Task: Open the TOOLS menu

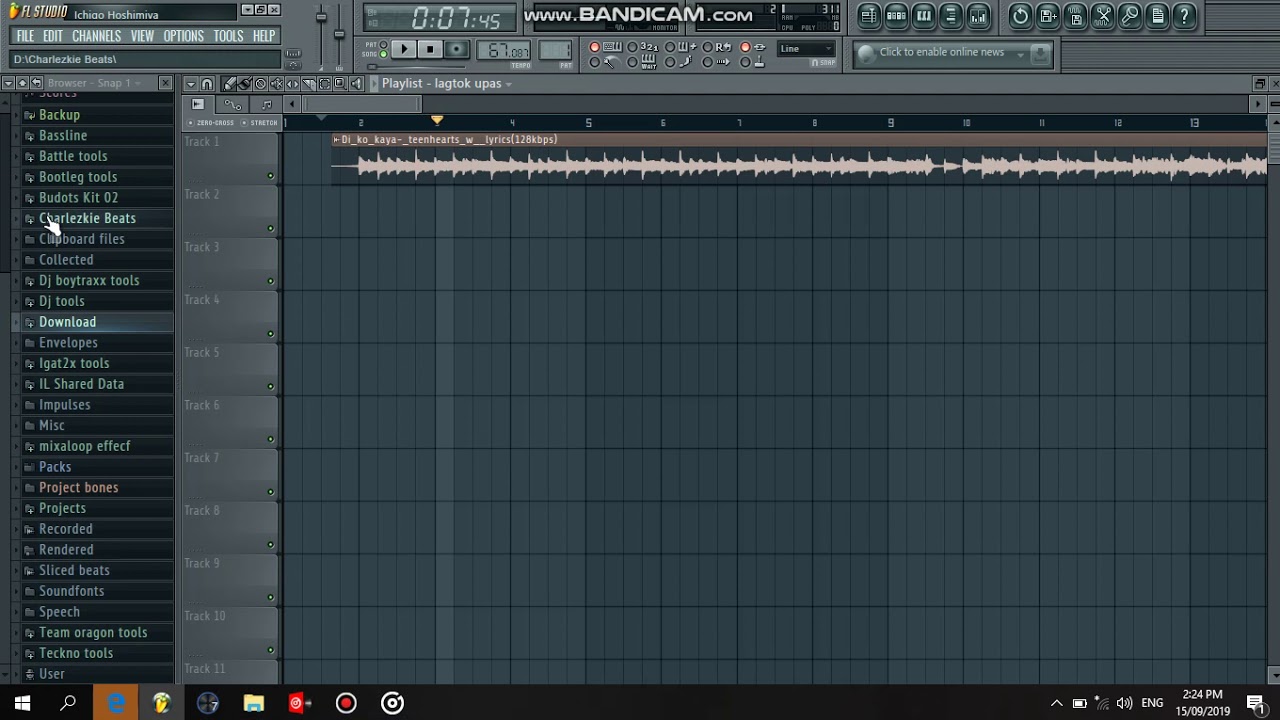Action: (228, 36)
